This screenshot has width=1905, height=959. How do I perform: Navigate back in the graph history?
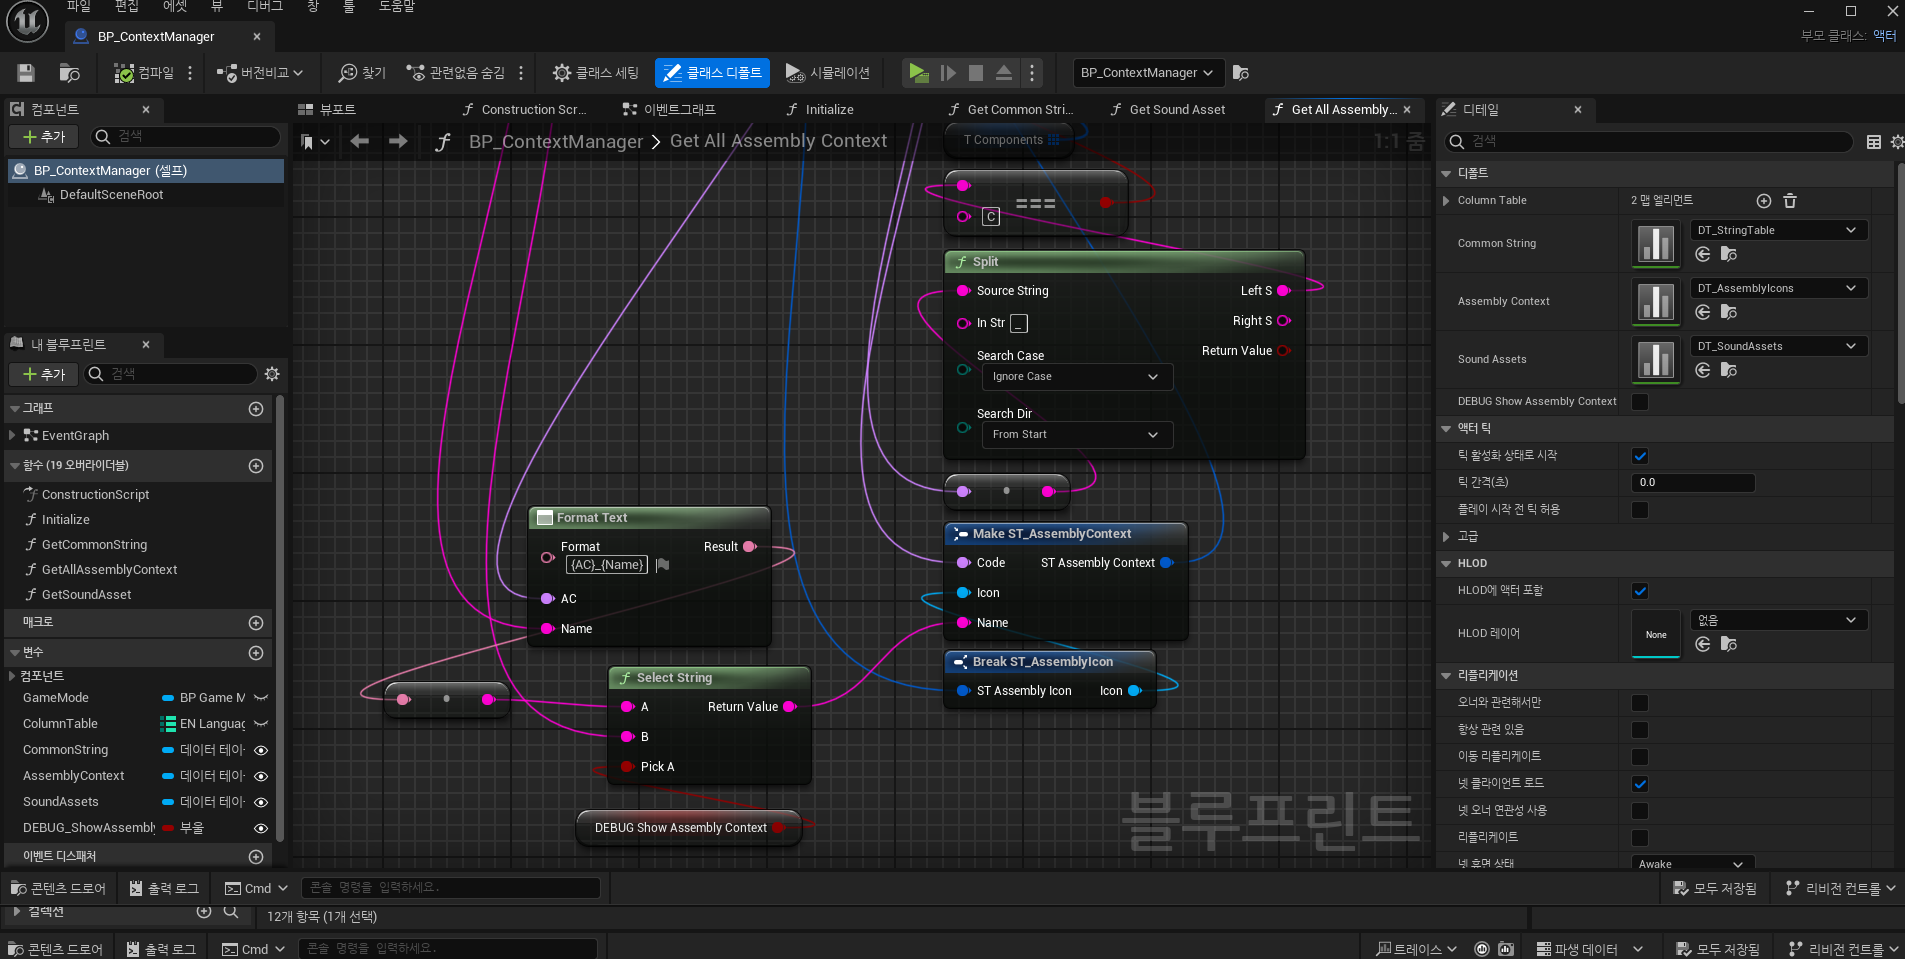point(360,142)
